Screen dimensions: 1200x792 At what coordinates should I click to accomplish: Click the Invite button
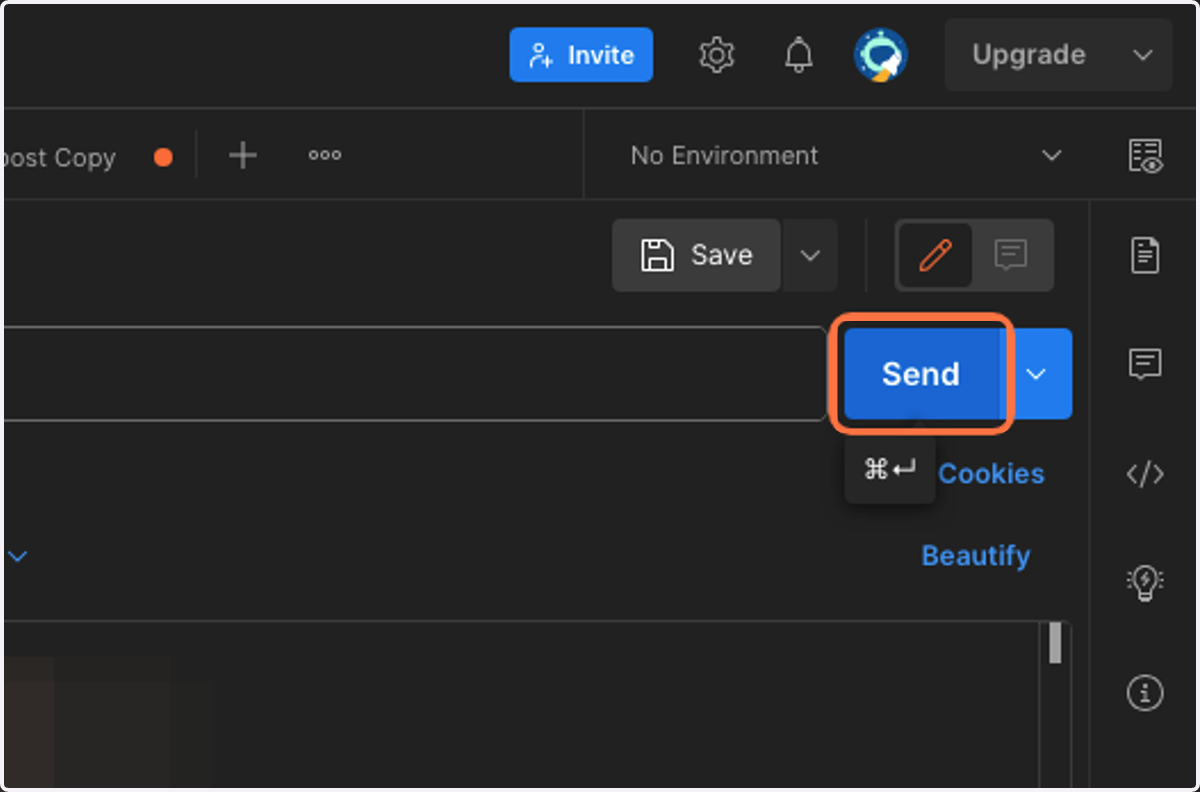pyautogui.click(x=581, y=55)
